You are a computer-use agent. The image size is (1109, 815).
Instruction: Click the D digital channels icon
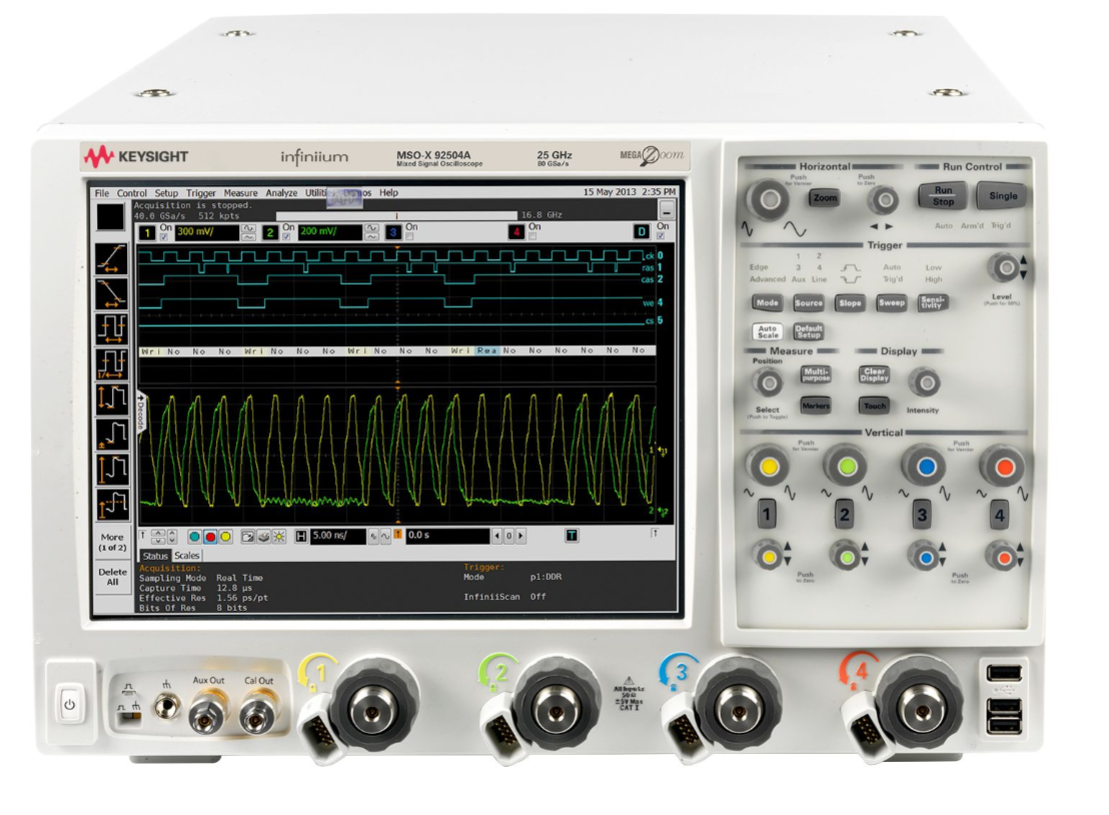click(642, 233)
